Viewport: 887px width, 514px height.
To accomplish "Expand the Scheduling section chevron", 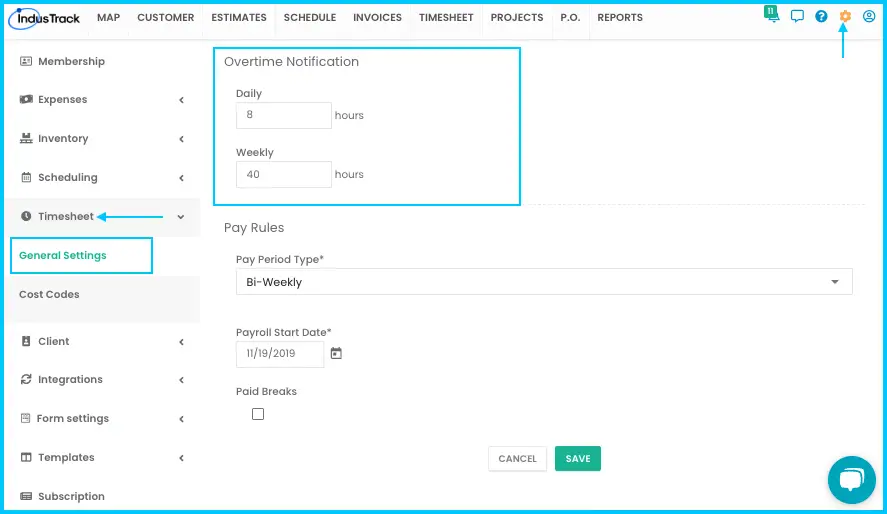I will coord(182,178).
